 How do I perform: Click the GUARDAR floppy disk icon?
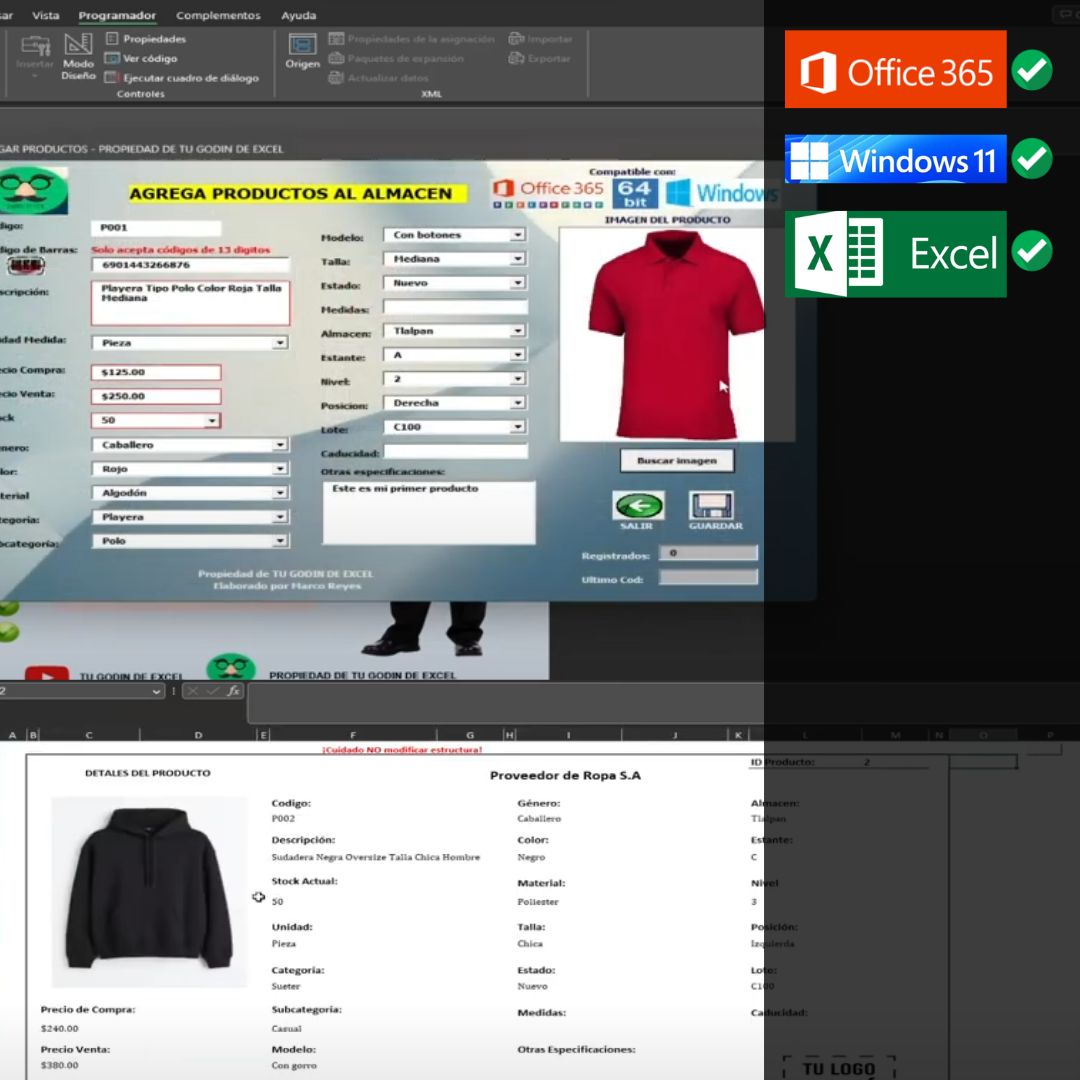712,506
